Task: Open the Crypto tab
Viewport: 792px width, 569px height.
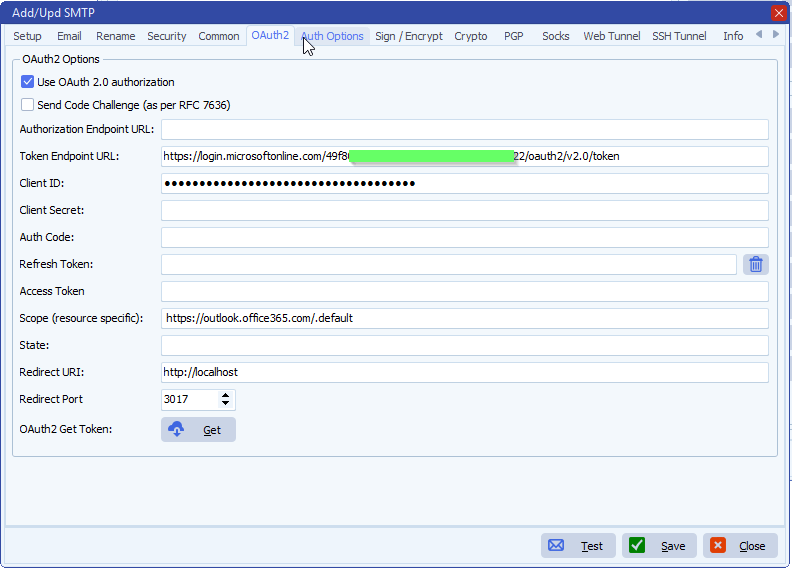Action: [471, 36]
